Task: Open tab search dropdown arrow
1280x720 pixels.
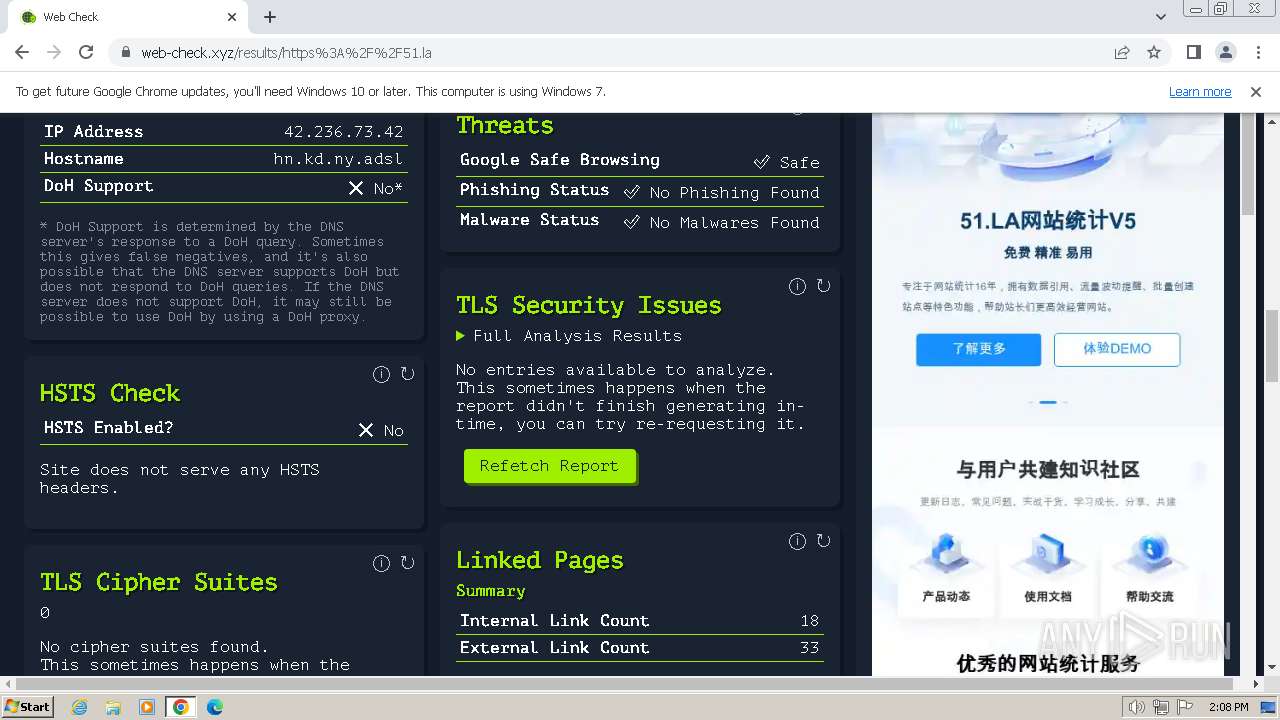Action: coord(1160,17)
